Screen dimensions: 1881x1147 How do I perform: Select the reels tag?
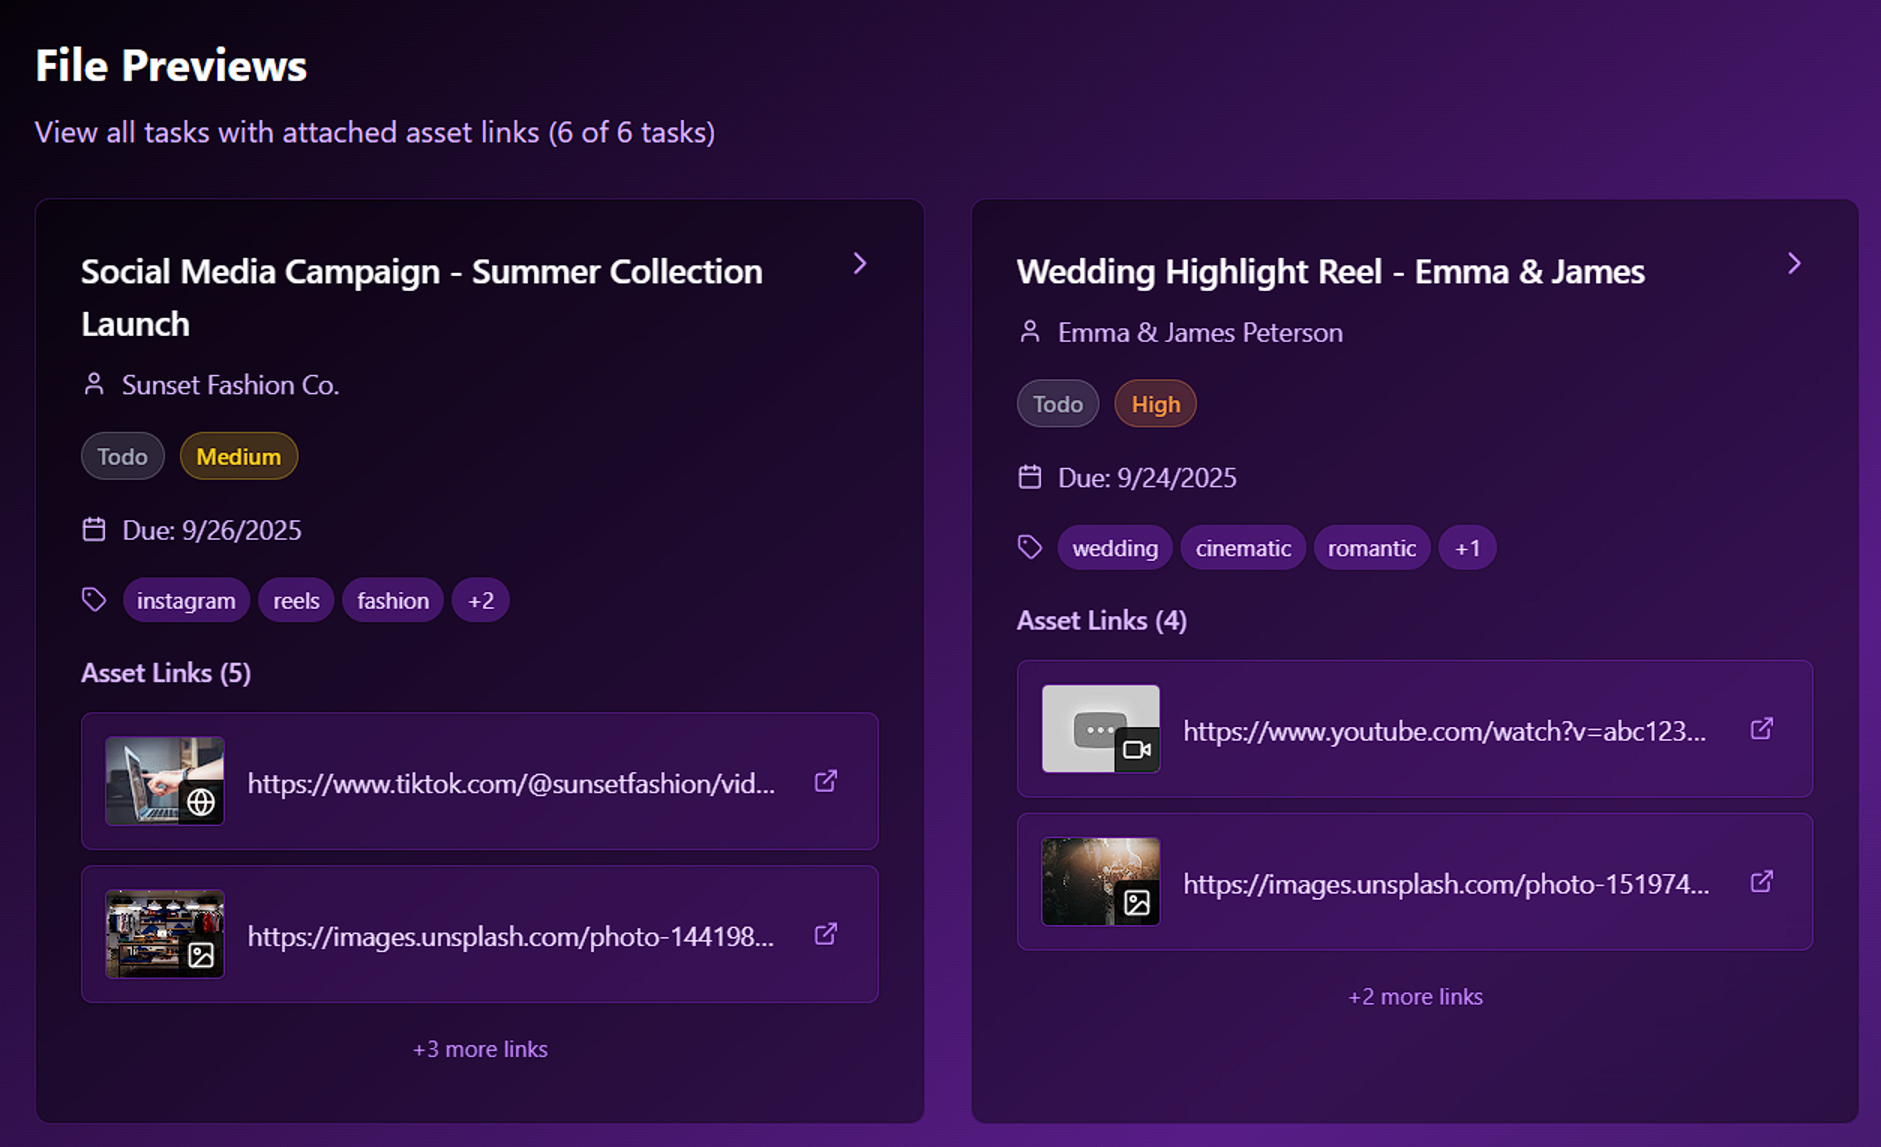[x=296, y=600]
